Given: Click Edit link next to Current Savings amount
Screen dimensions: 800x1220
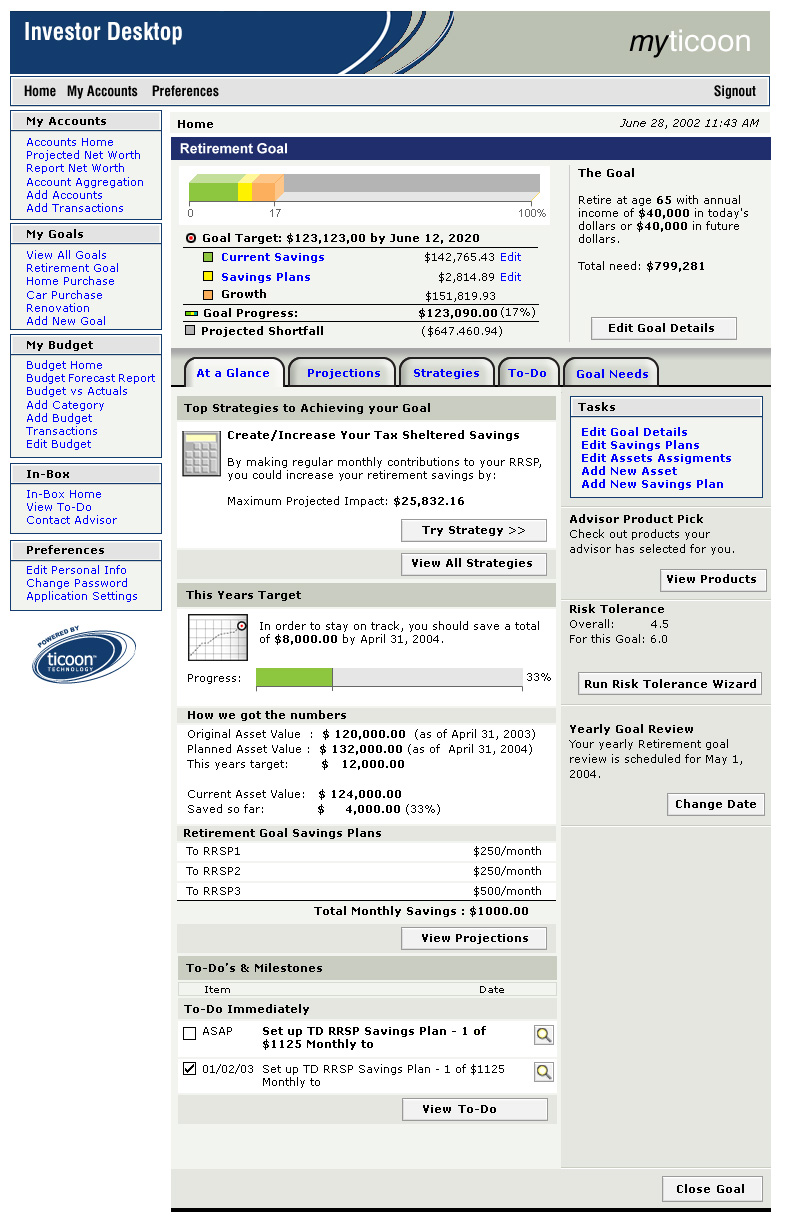Looking at the screenshot, I should 510,257.
